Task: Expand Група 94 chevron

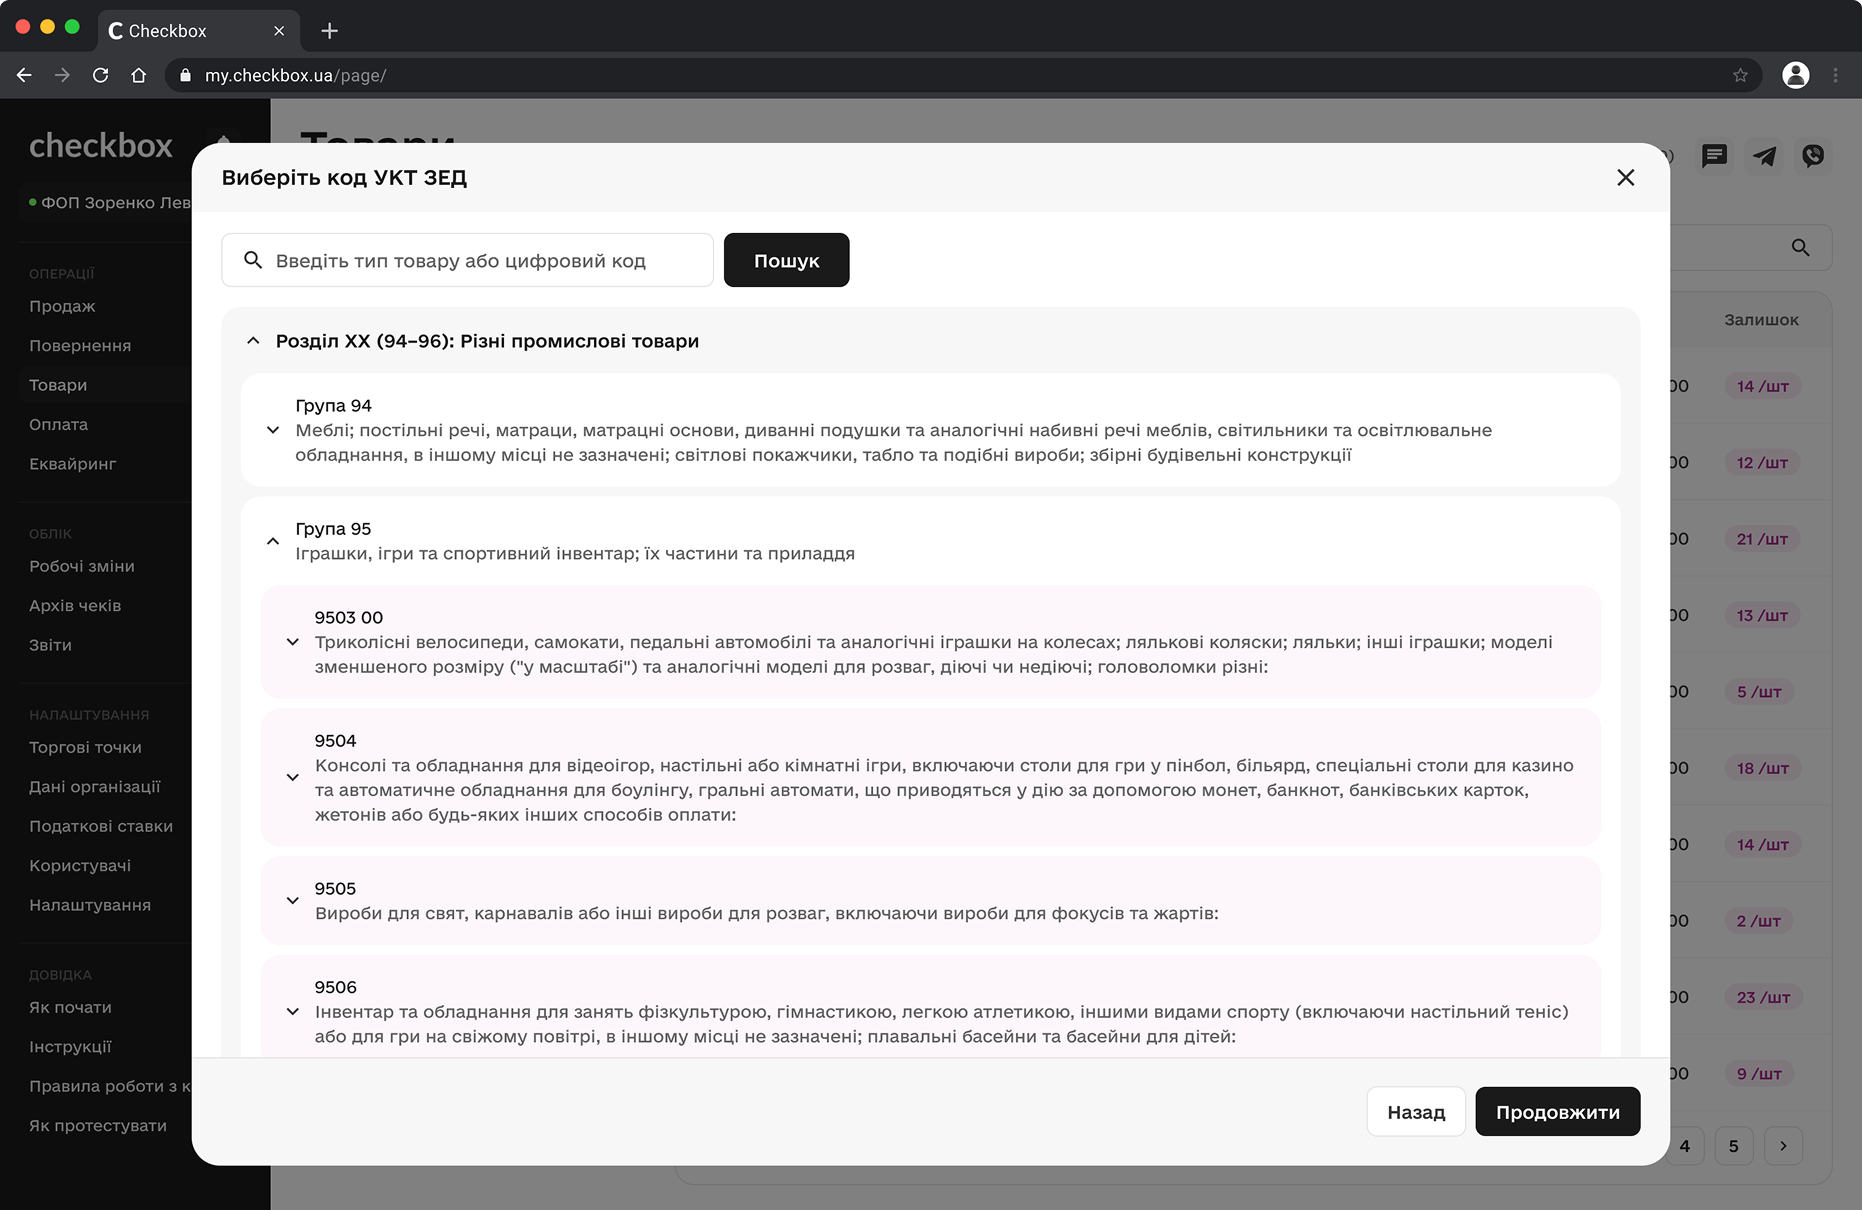Action: 273,430
